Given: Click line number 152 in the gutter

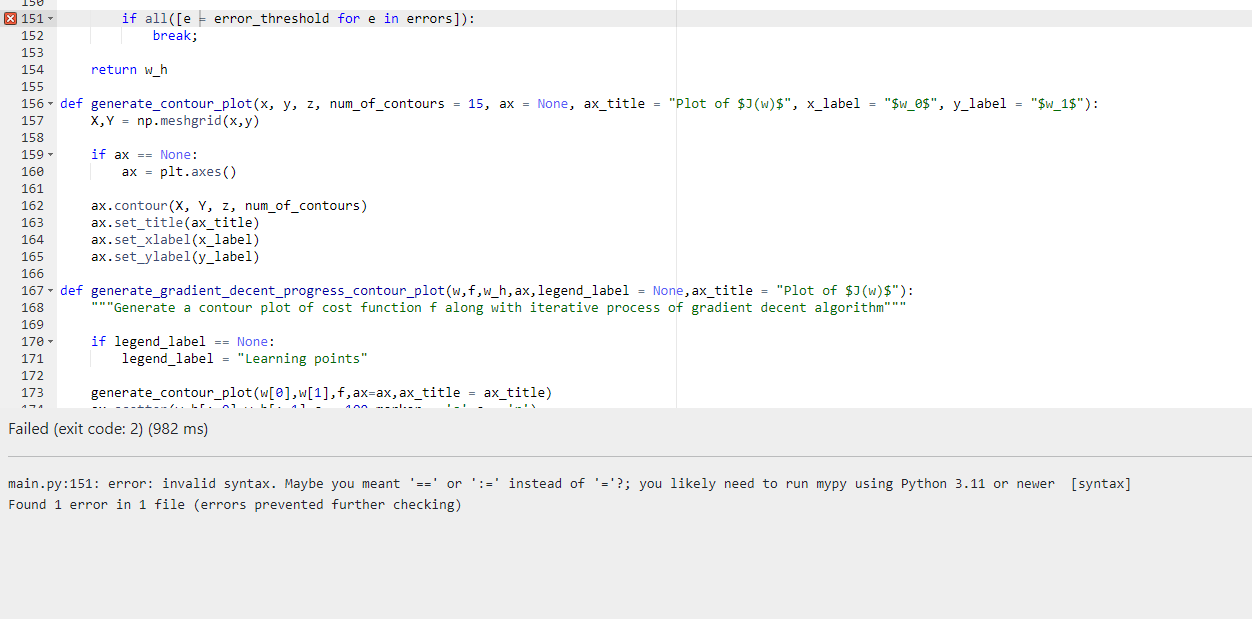Looking at the screenshot, I should tap(32, 36).
